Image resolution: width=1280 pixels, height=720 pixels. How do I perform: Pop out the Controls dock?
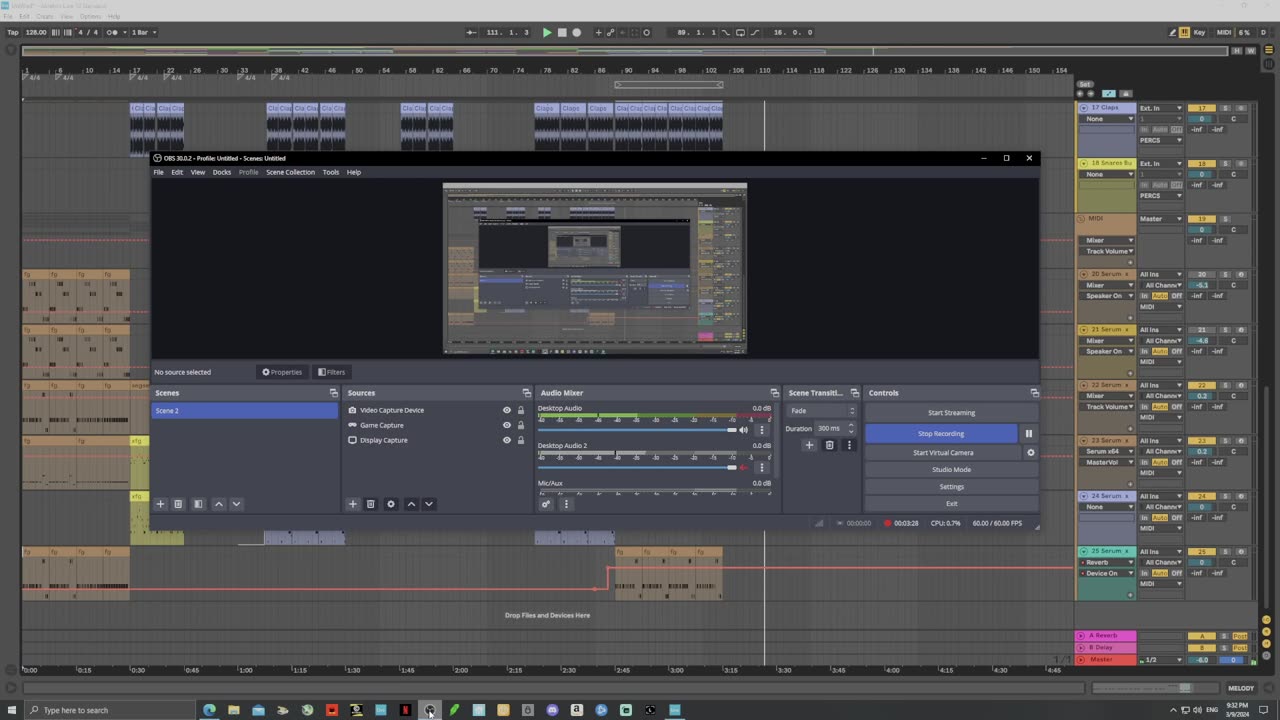pyautogui.click(x=1034, y=393)
